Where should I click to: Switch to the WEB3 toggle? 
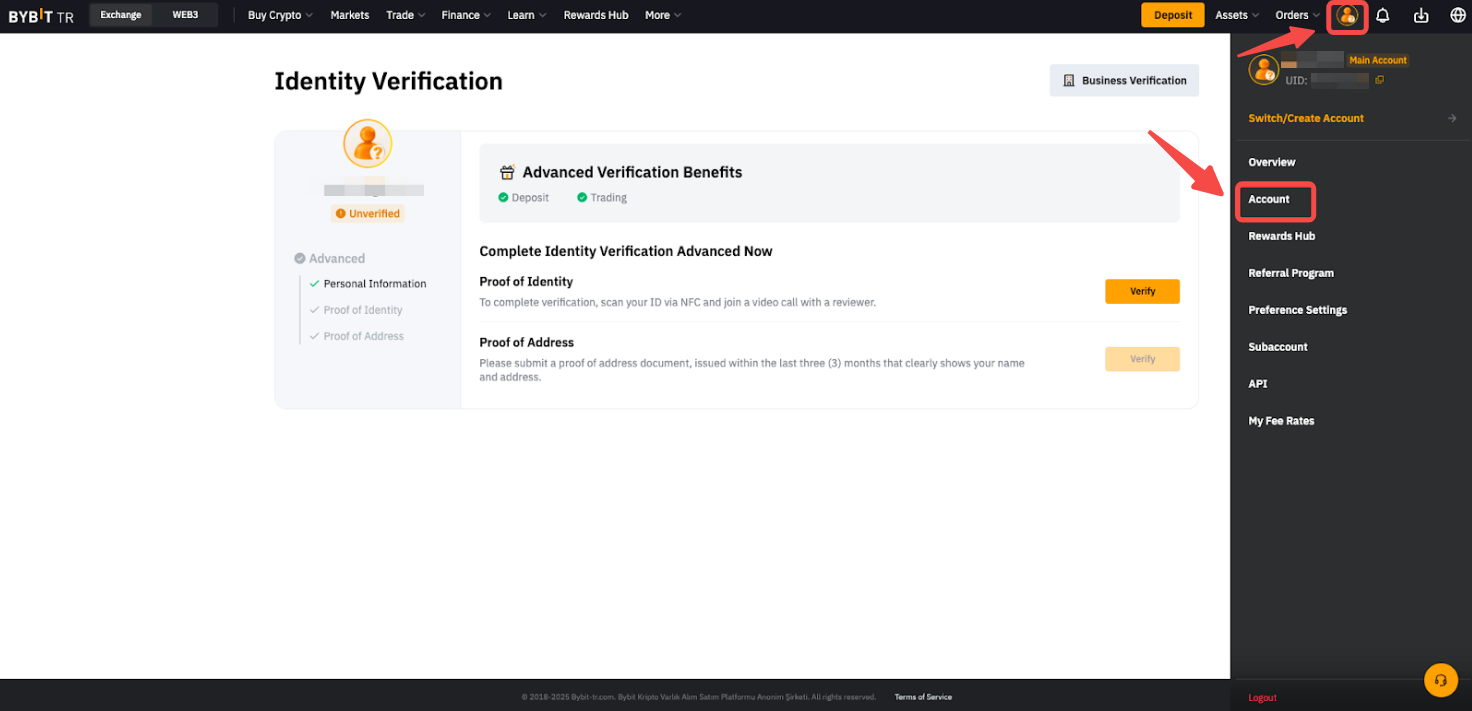185,15
